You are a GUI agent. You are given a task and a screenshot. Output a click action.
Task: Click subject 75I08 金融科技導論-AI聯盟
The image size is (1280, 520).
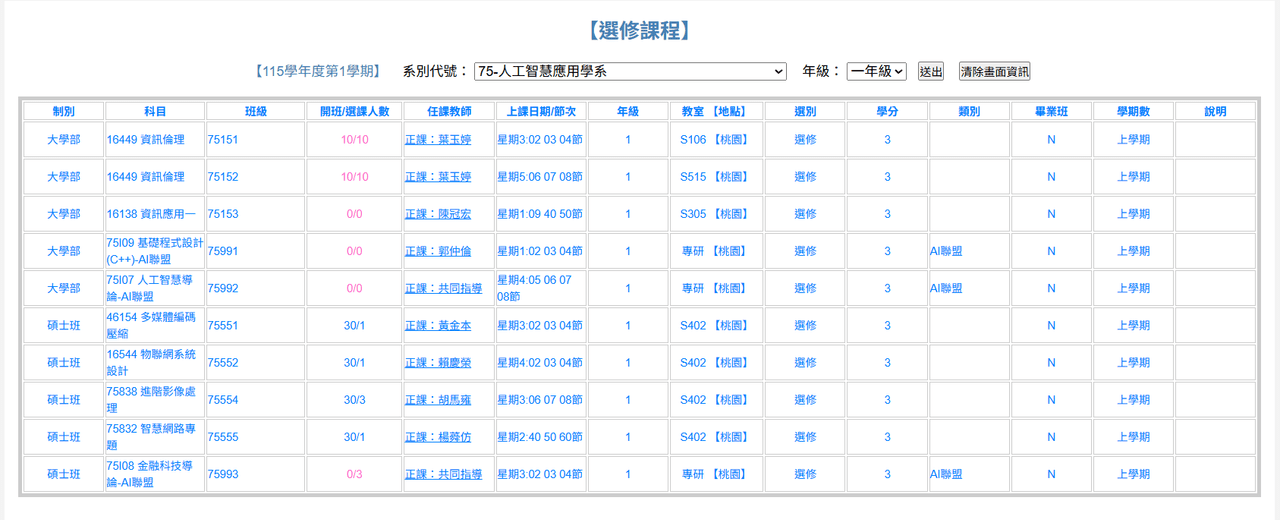(x=152, y=474)
